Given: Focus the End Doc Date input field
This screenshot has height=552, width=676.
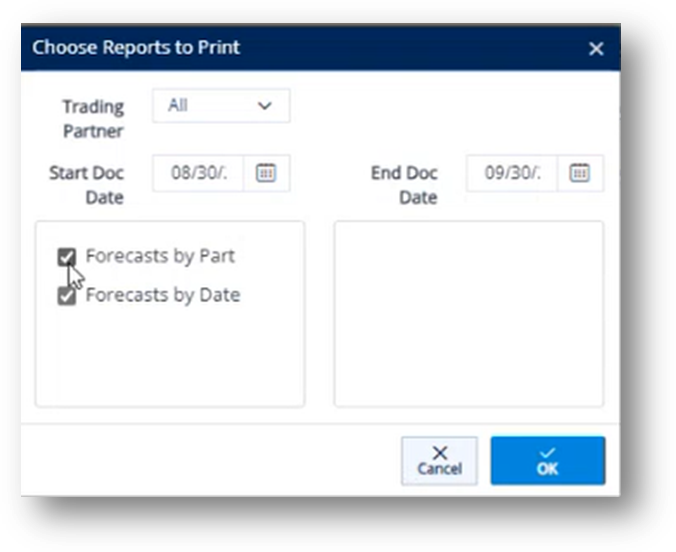Looking at the screenshot, I should pyautogui.click(x=512, y=173).
